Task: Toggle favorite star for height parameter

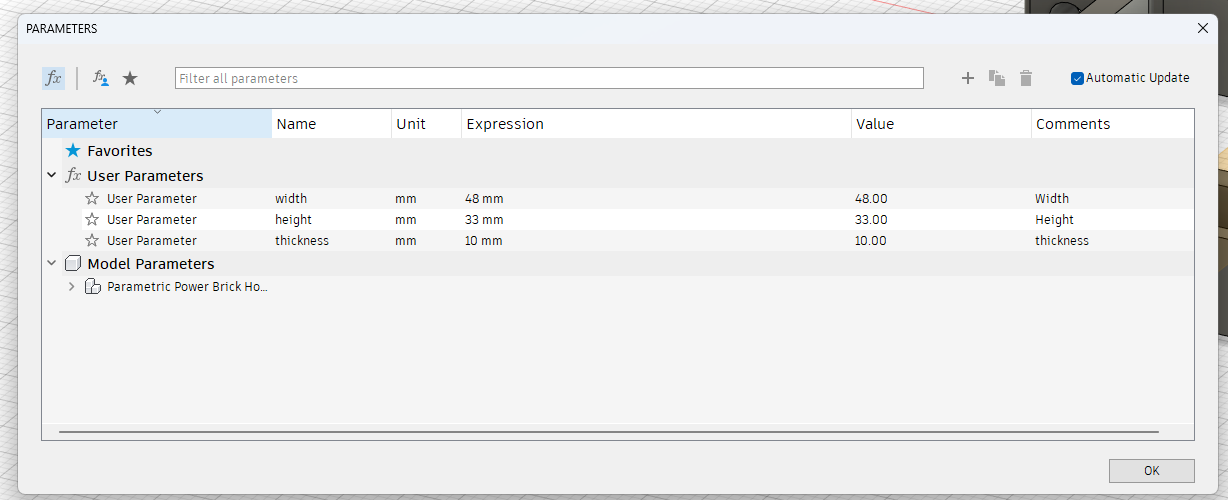Action: [92, 220]
